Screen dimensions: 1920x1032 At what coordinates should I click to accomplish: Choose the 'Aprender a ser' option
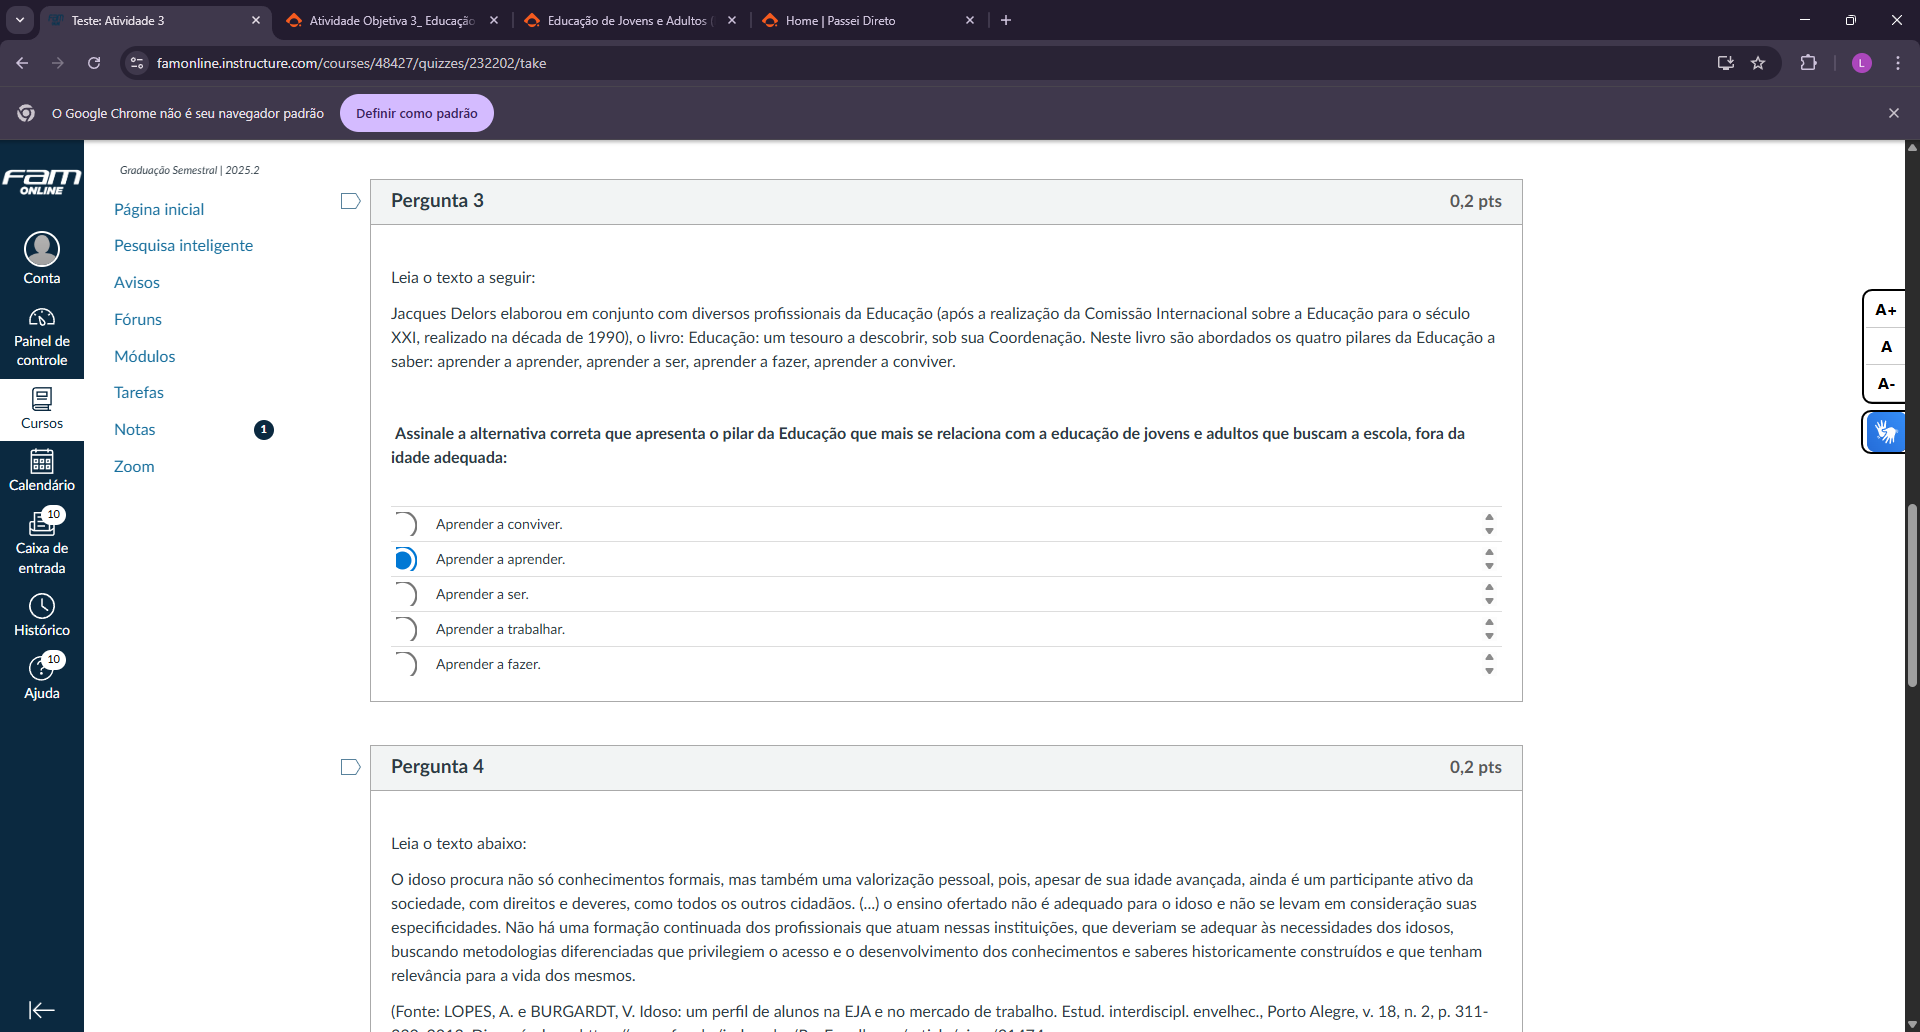coord(405,594)
